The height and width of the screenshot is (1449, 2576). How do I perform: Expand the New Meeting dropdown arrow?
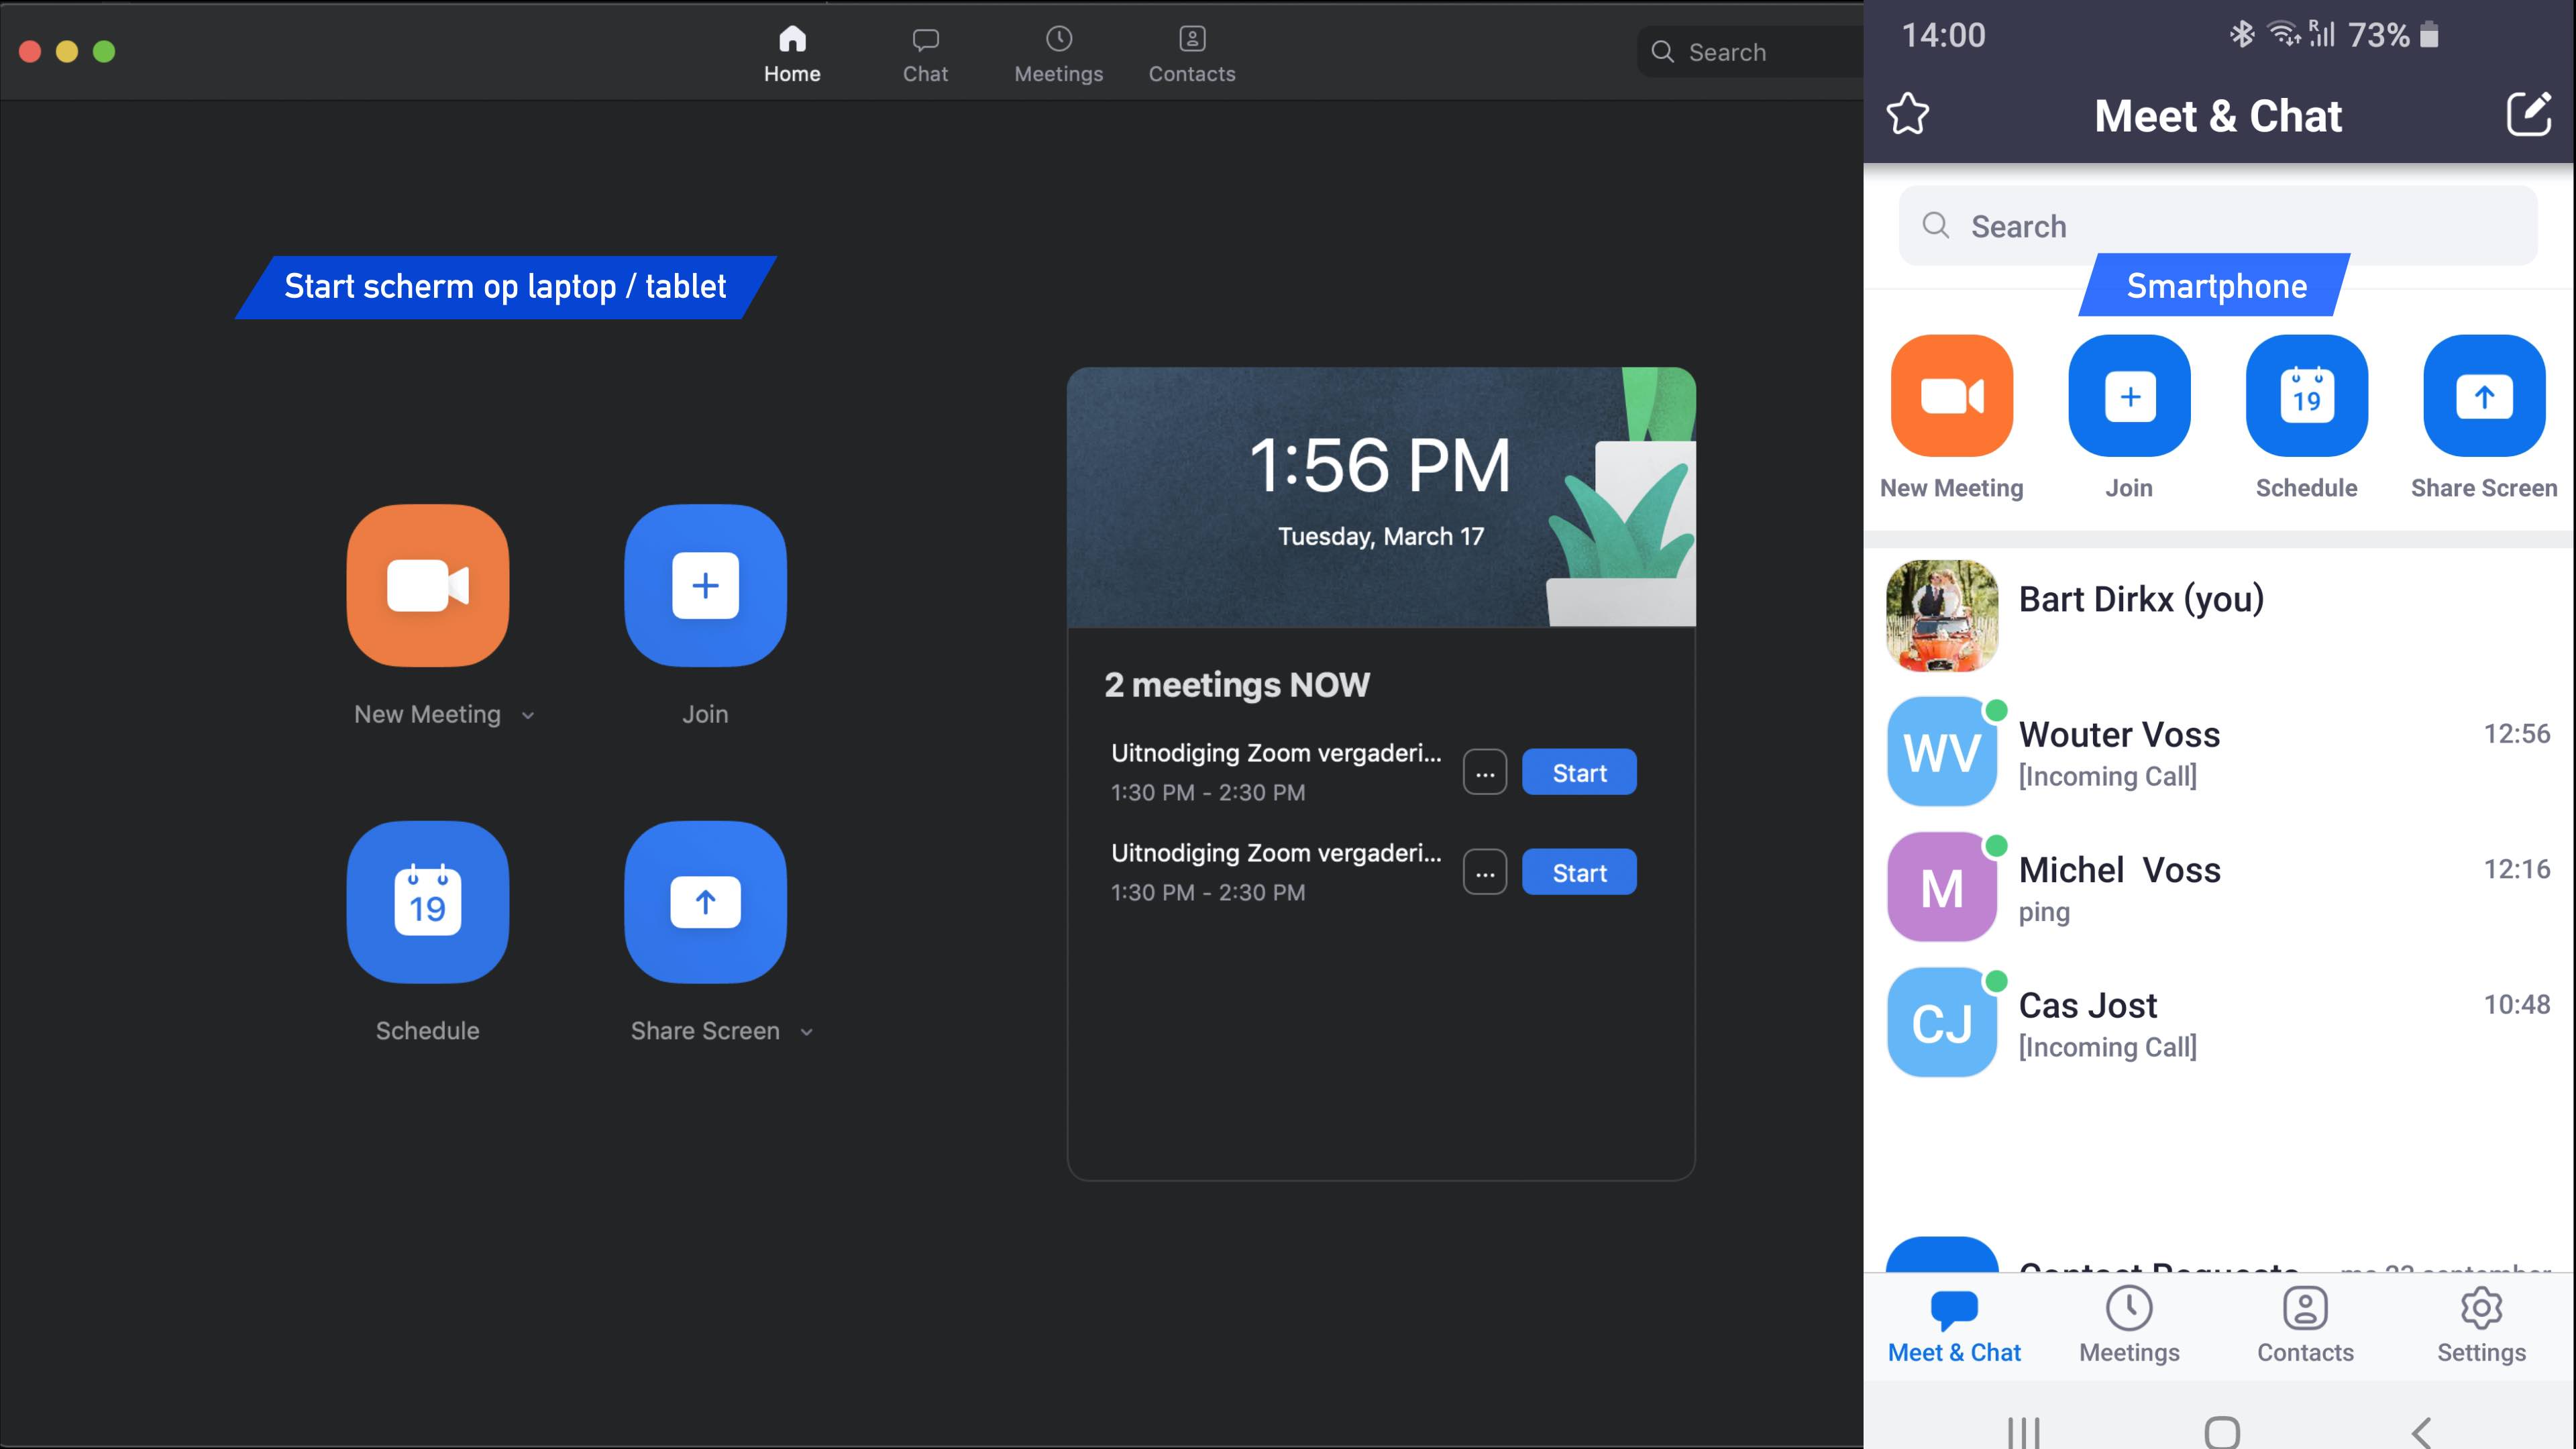[528, 716]
